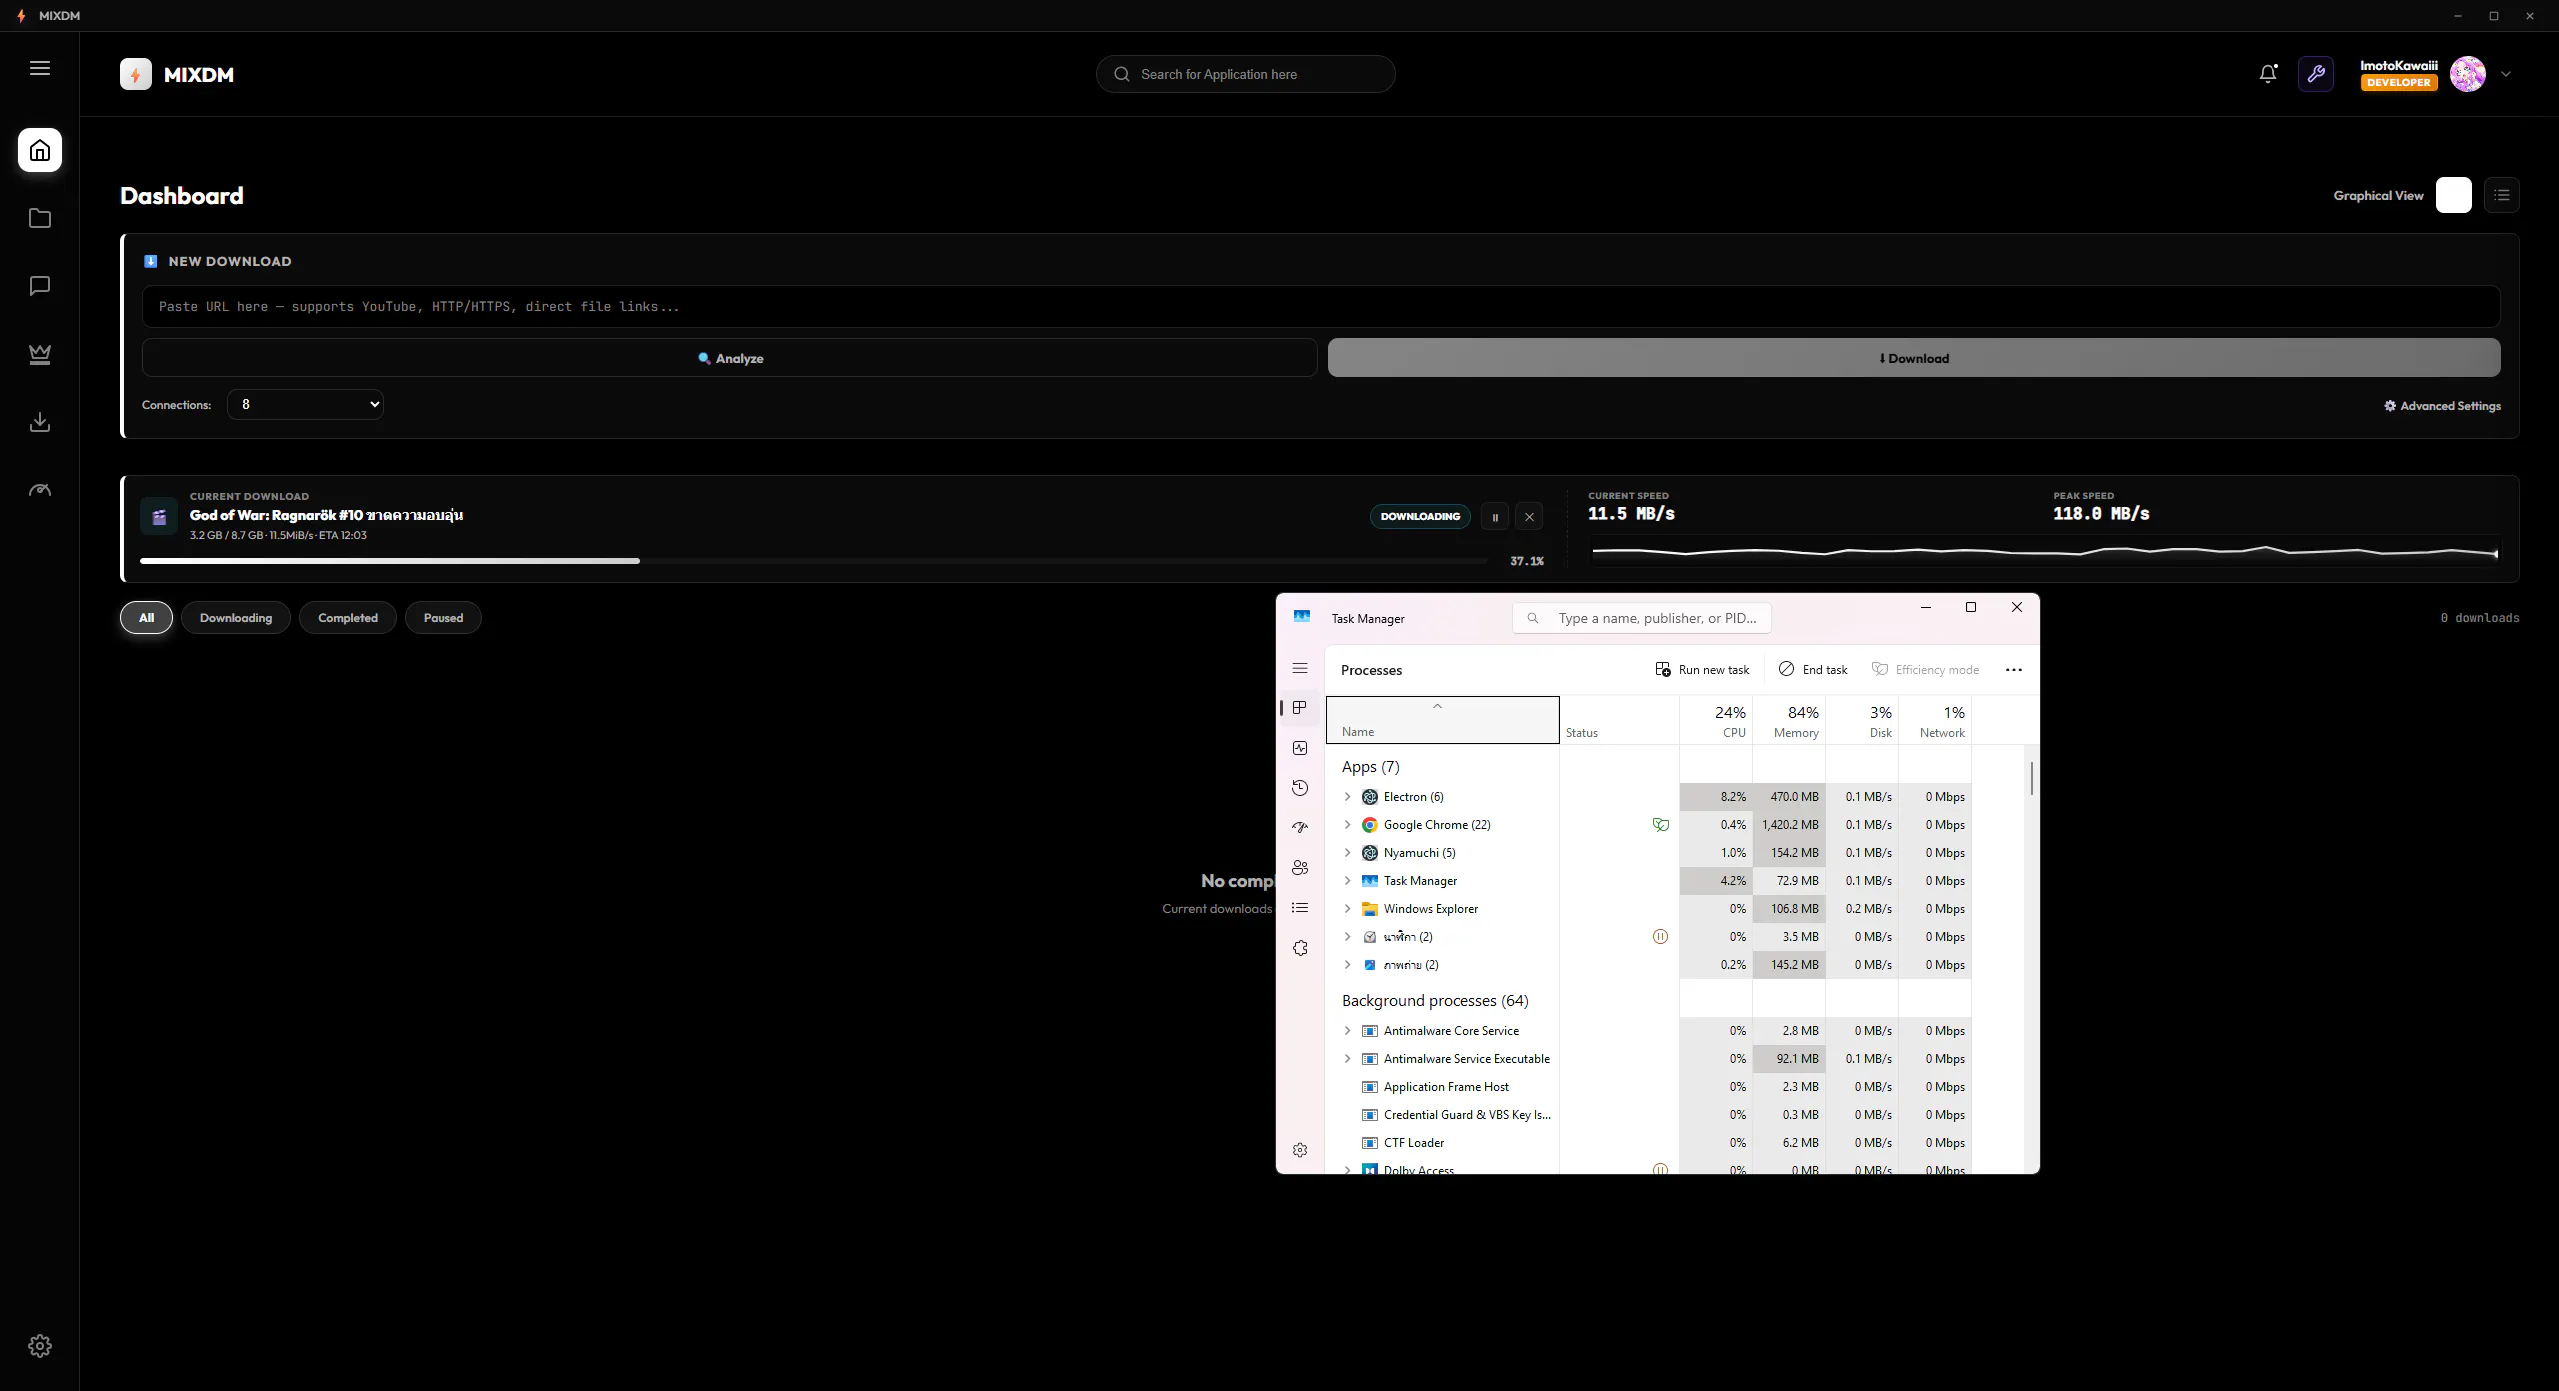The height and width of the screenshot is (1391, 2559).
Task: Click the Download button
Action: coord(1914,358)
